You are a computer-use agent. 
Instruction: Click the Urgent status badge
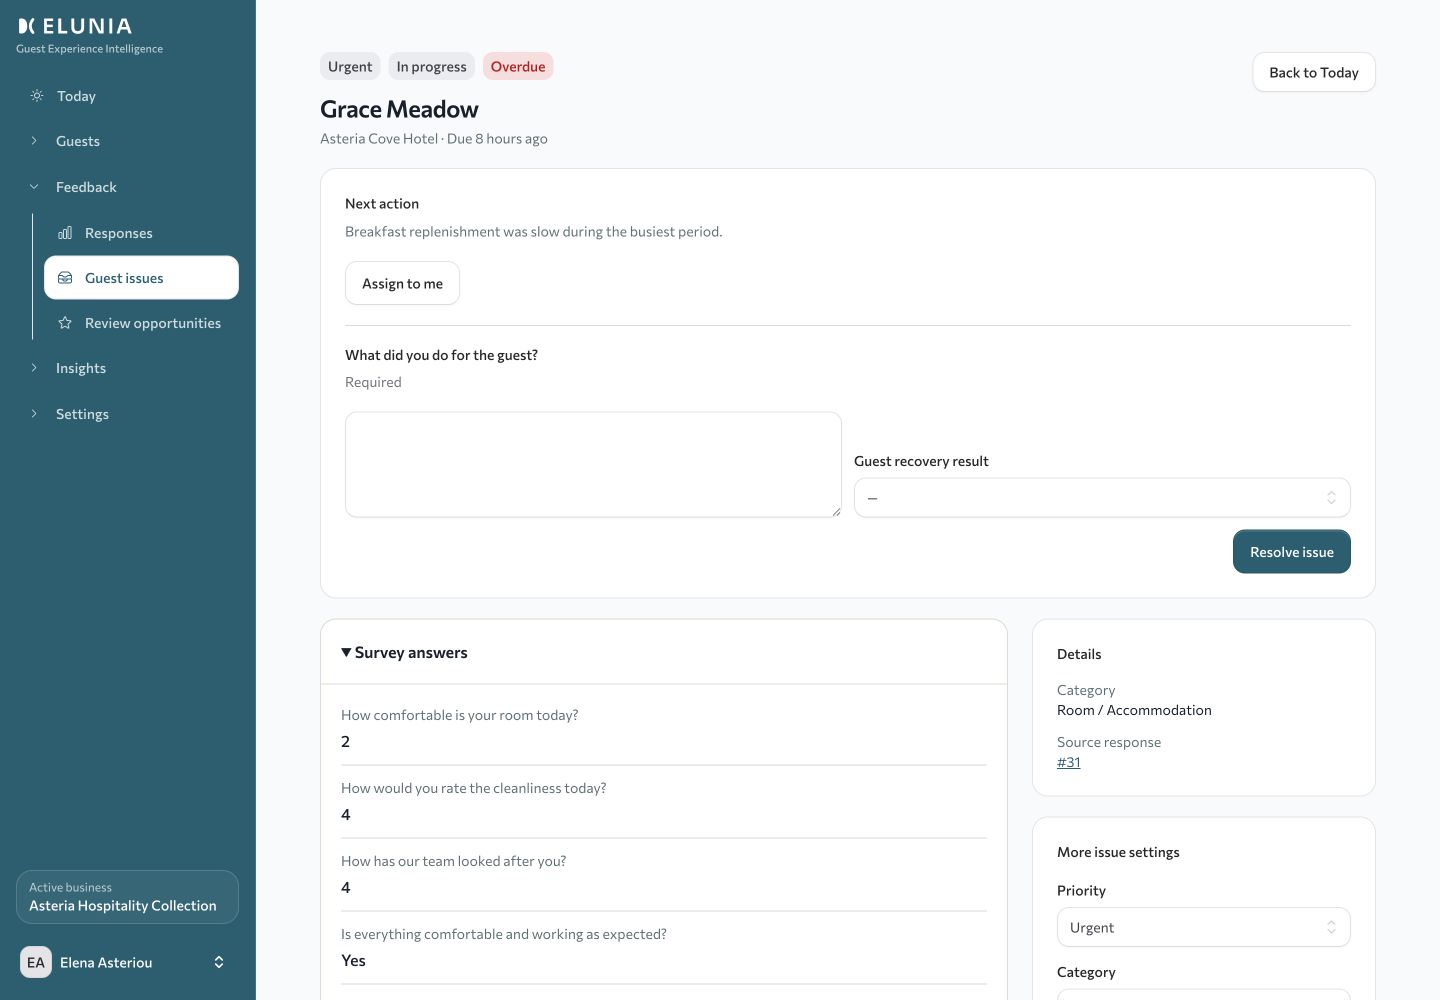coord(350,66)
